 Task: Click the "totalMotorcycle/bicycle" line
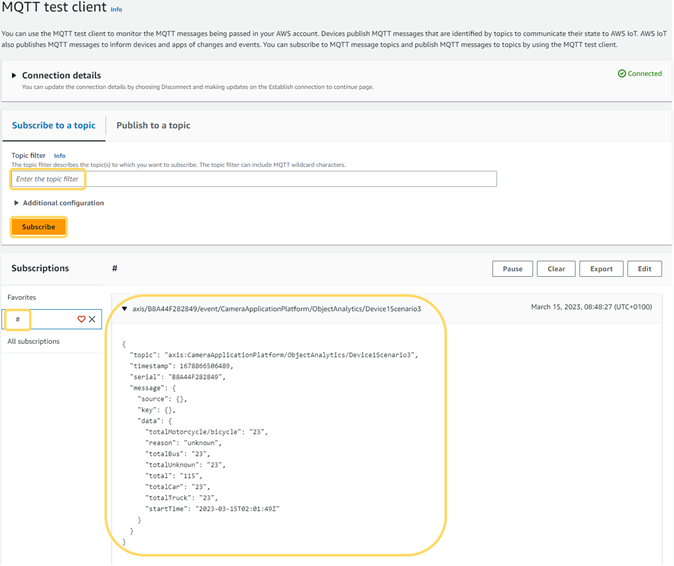tap(206, 432)
